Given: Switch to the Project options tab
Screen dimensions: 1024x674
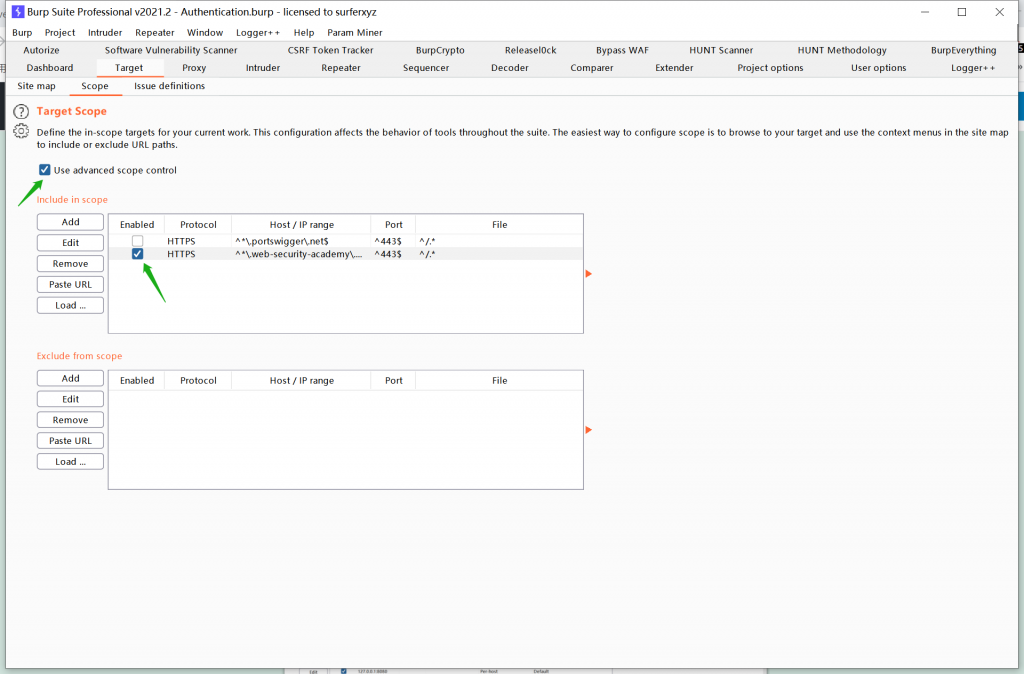Looking at the screenshot, I should 770,68.
